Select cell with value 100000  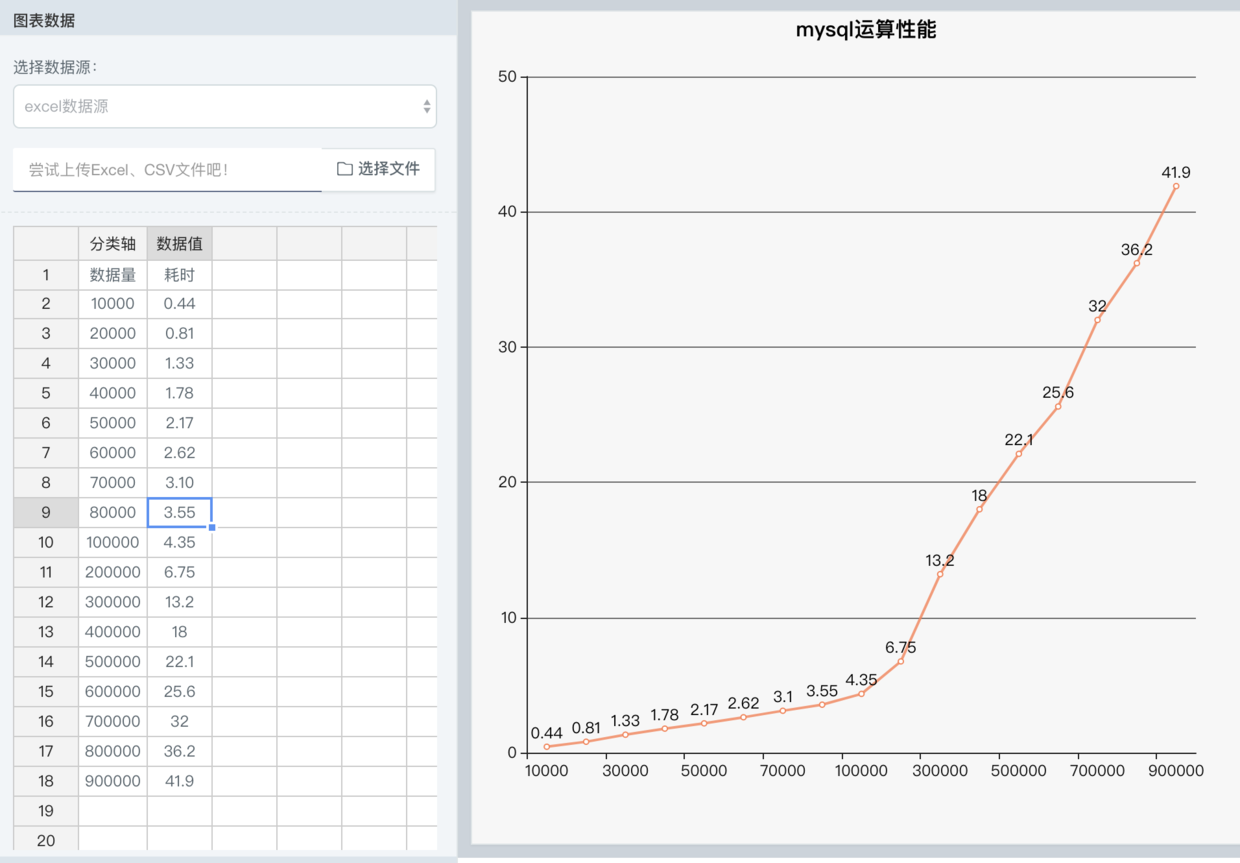pos(113,542)
